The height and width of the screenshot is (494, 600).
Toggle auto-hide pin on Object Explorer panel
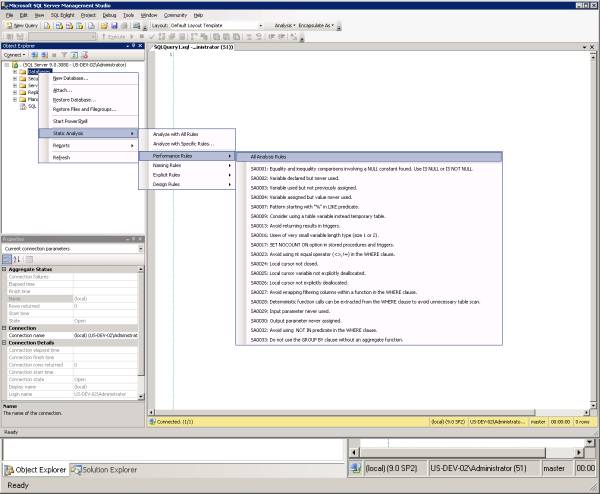tap(134, 46)
